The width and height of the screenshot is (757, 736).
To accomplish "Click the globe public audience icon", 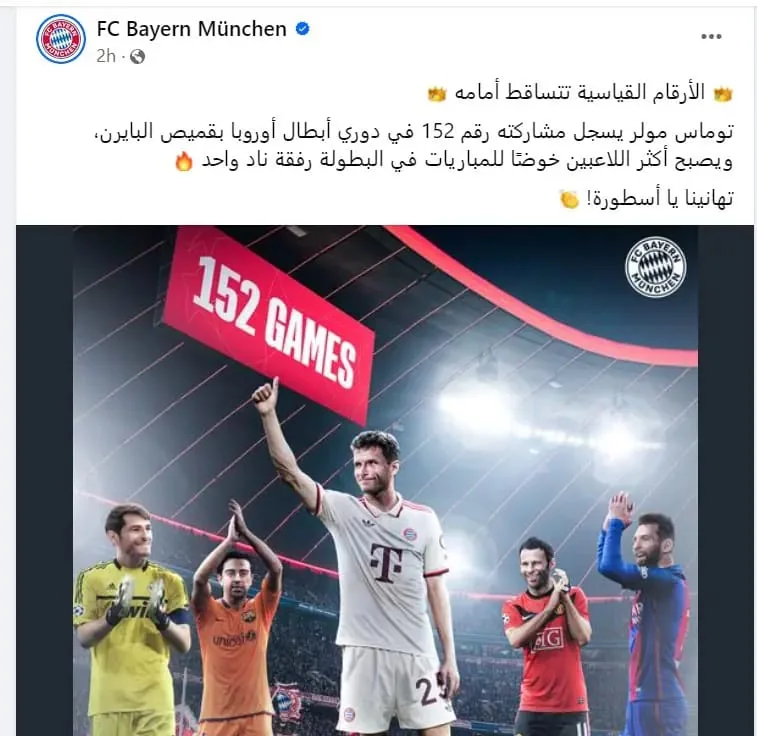I will pos(137,57).
